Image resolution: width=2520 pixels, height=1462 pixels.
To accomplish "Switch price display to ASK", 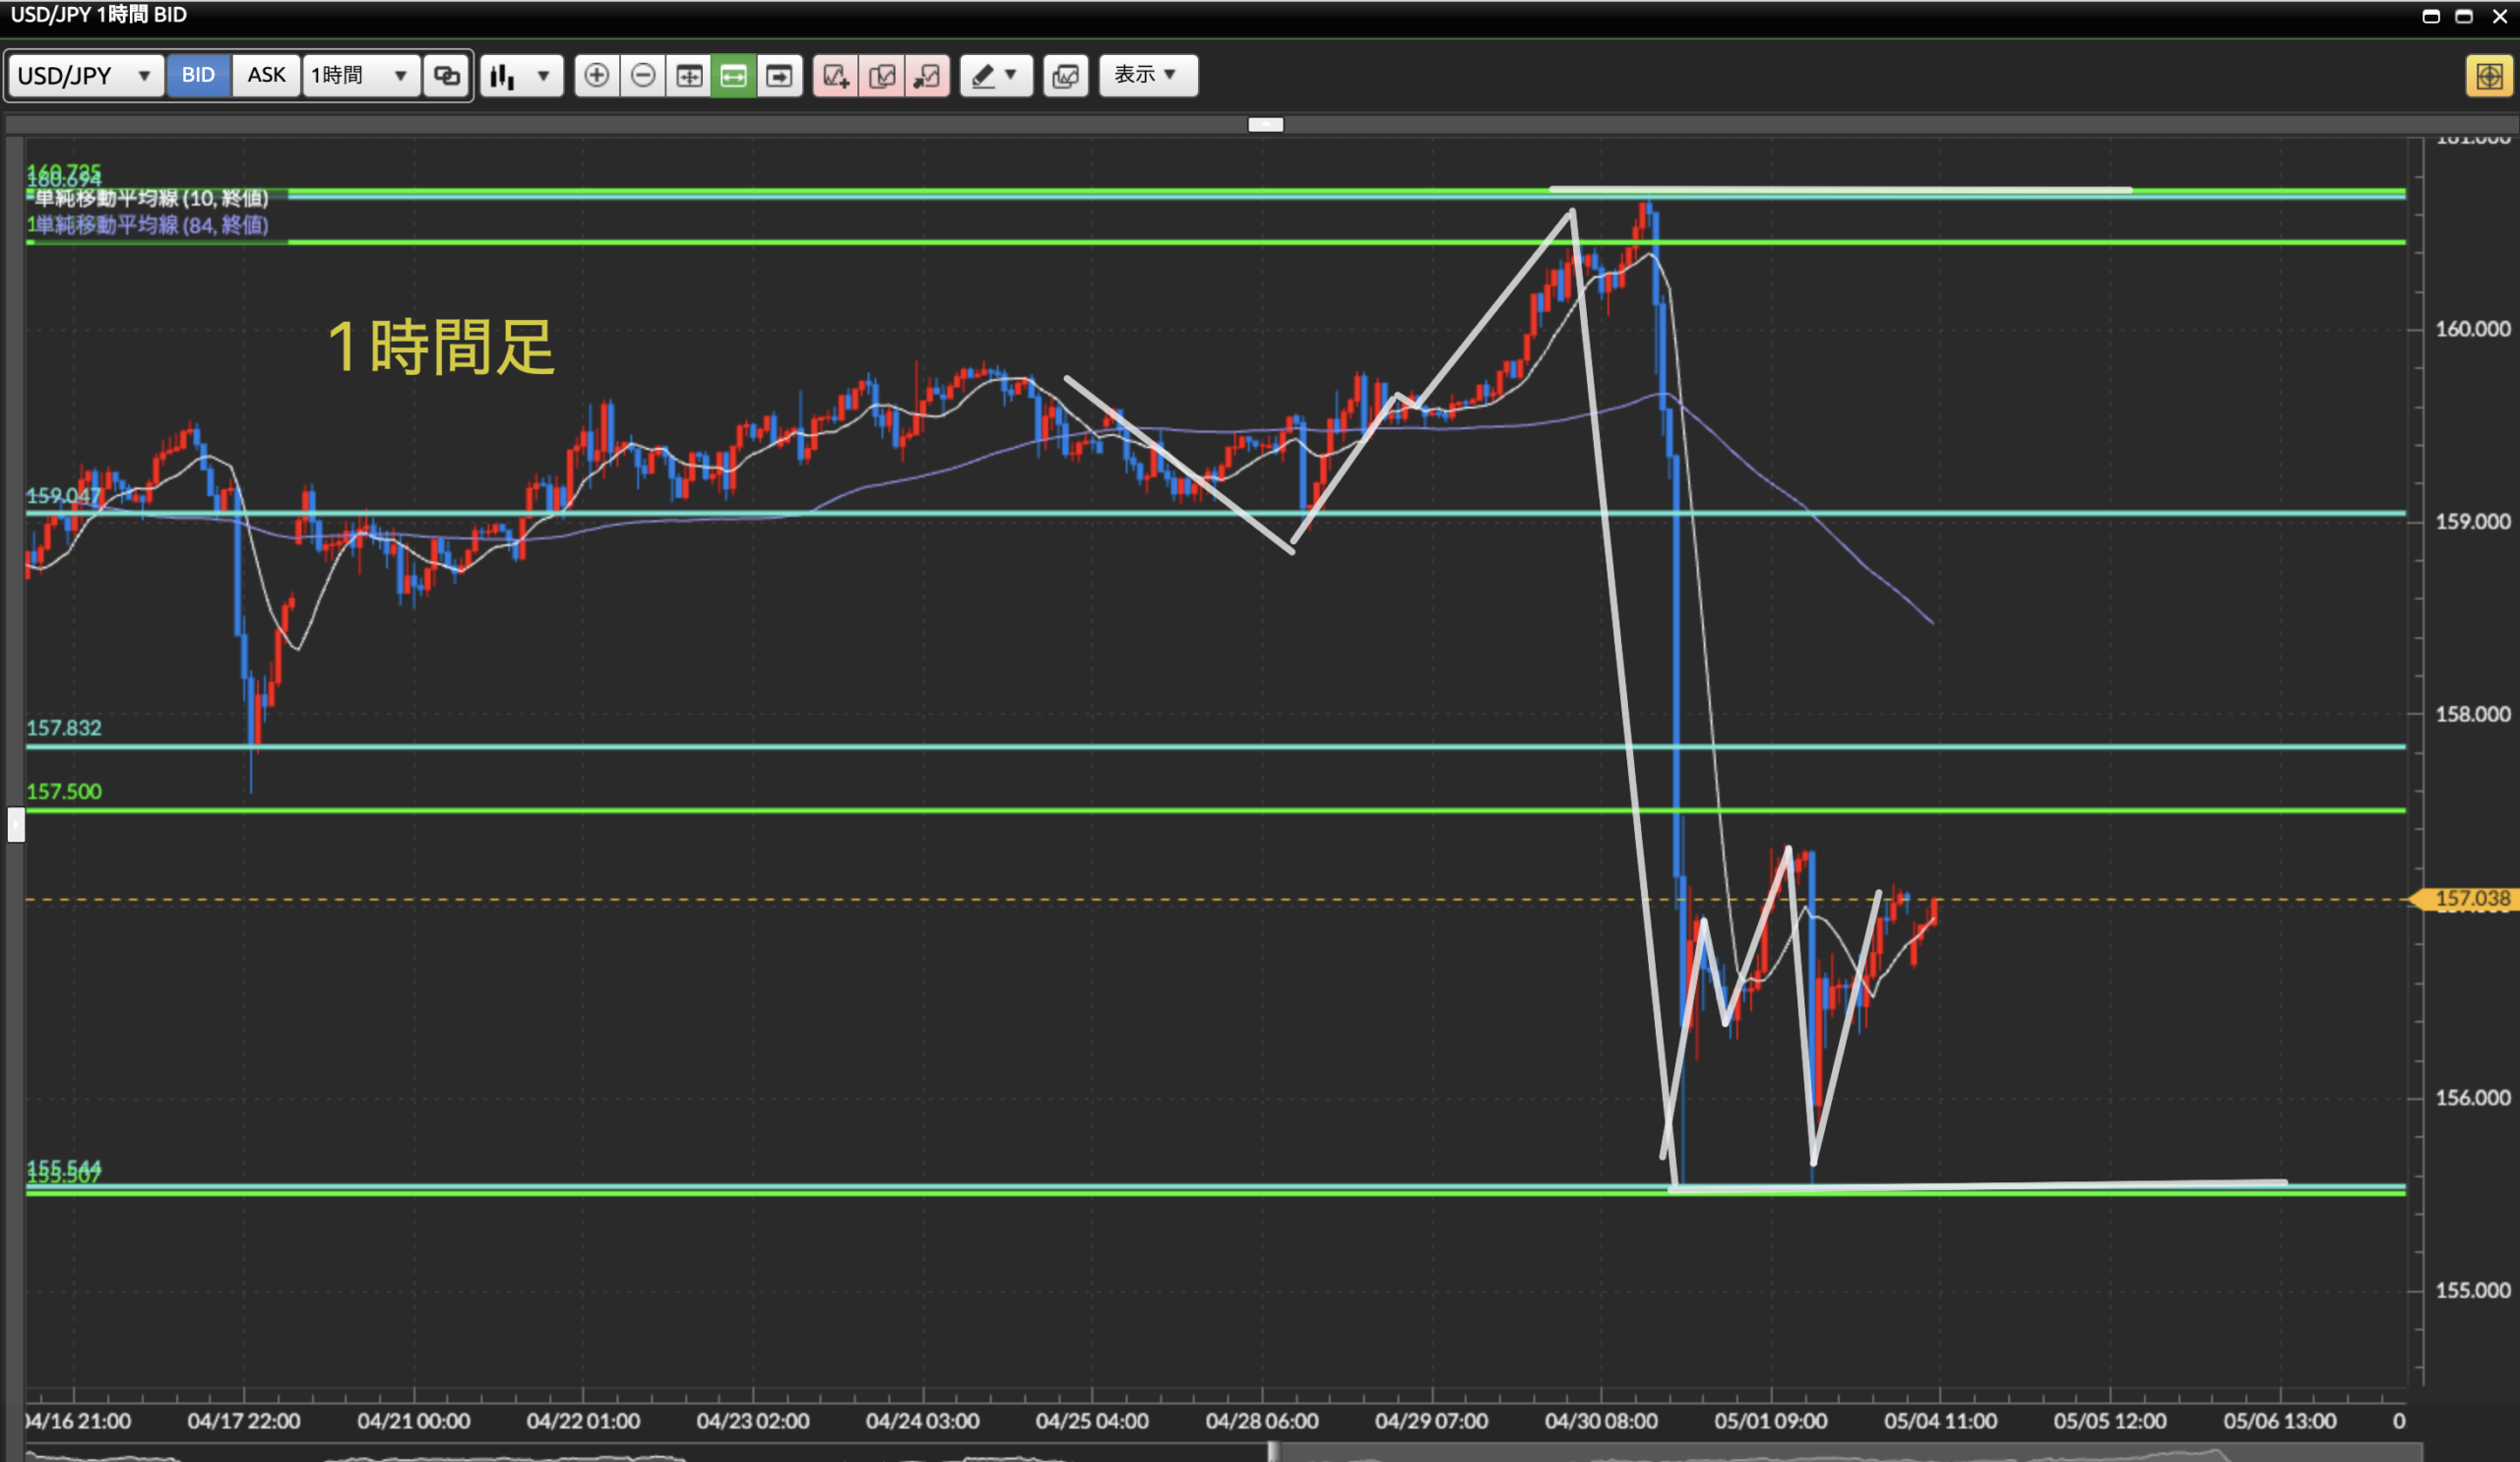I will pyautogui.click(x=266, y=76).
